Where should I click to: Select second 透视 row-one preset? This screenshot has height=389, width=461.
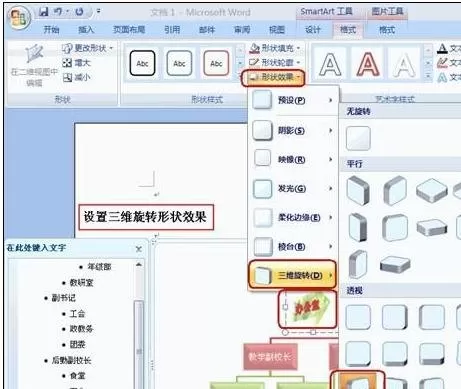pos(395,318)
